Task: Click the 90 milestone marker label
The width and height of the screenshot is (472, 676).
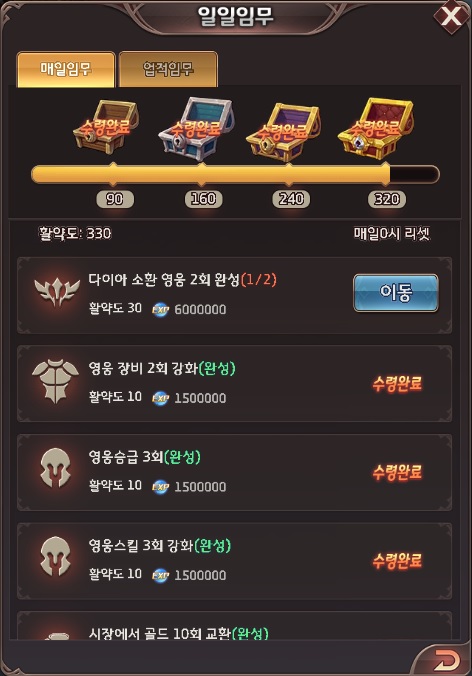Action: point(115,199)
